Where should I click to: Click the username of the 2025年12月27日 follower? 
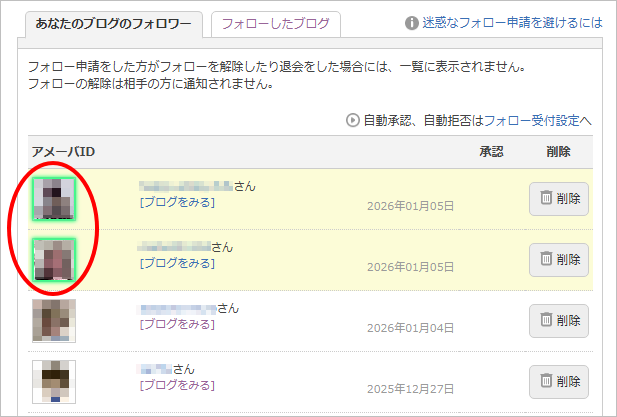[x=156, y=369]
